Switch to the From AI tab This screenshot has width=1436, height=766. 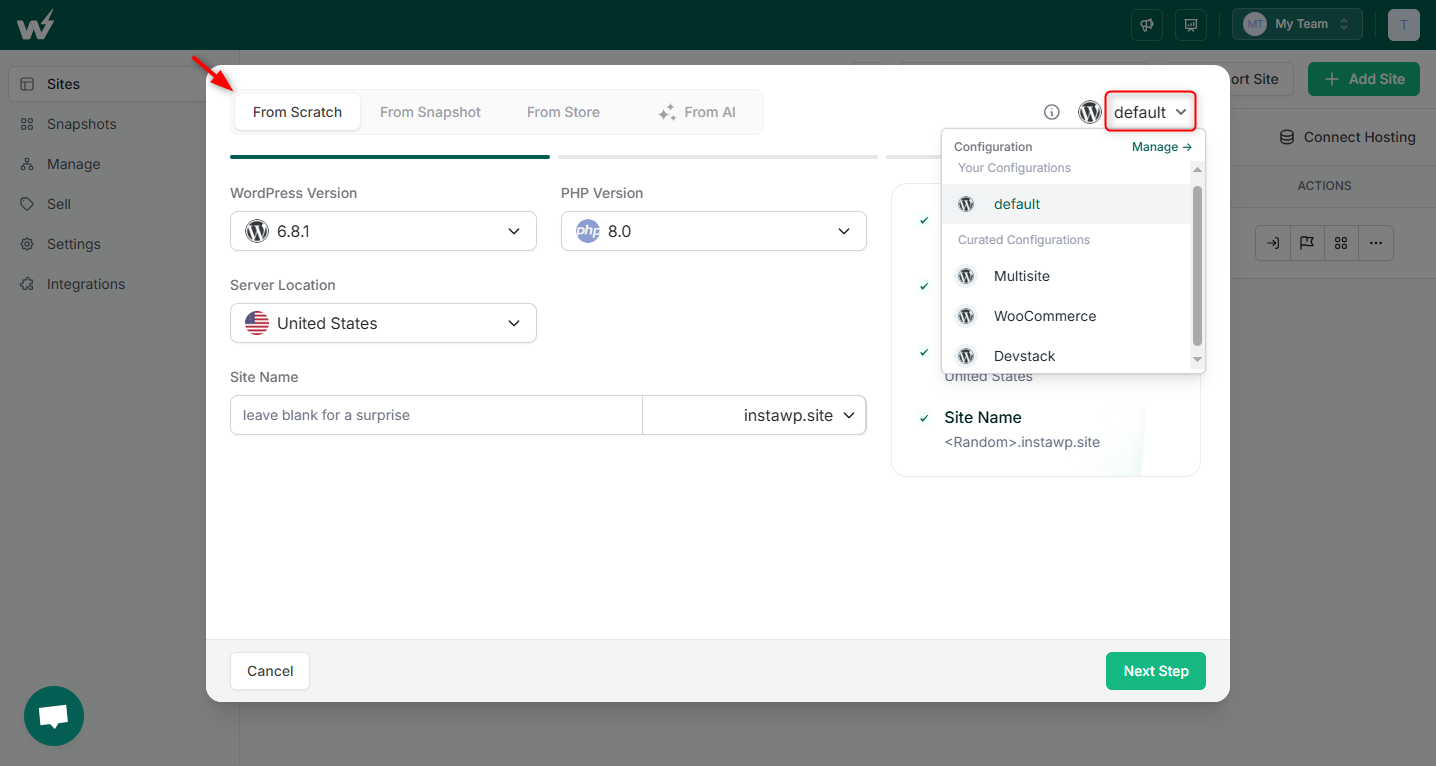click(x=697, y=112)
